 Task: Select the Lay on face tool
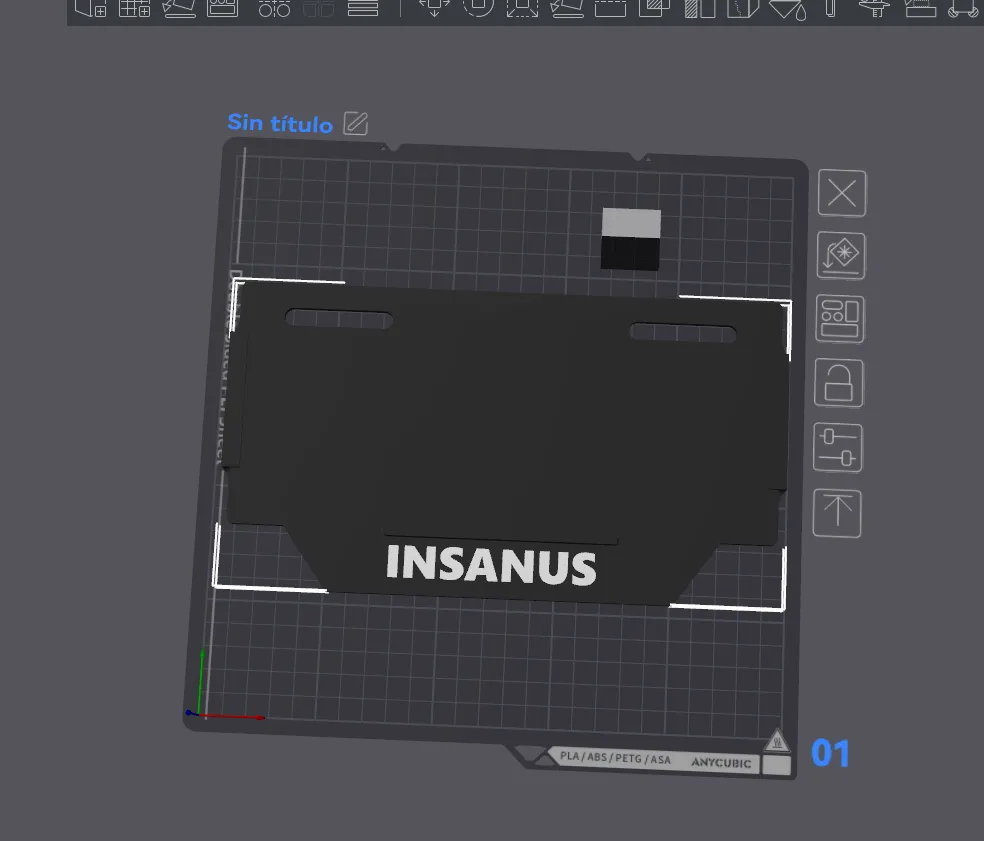pyautogui.click(x=566, y=8)
